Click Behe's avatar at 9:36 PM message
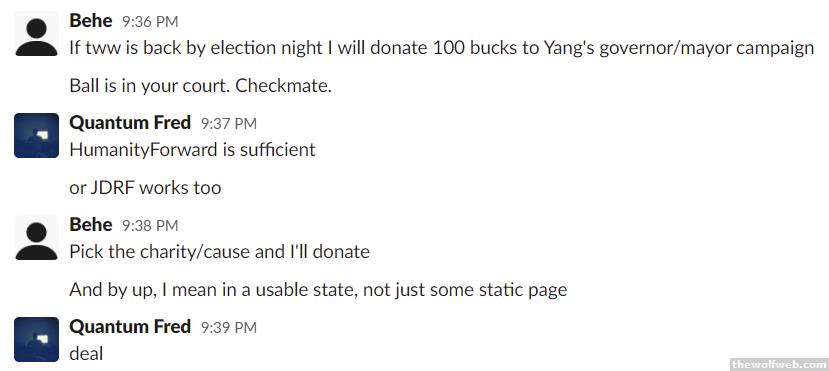The width and height of the screenshot is (829, 371). pos(36,33)
